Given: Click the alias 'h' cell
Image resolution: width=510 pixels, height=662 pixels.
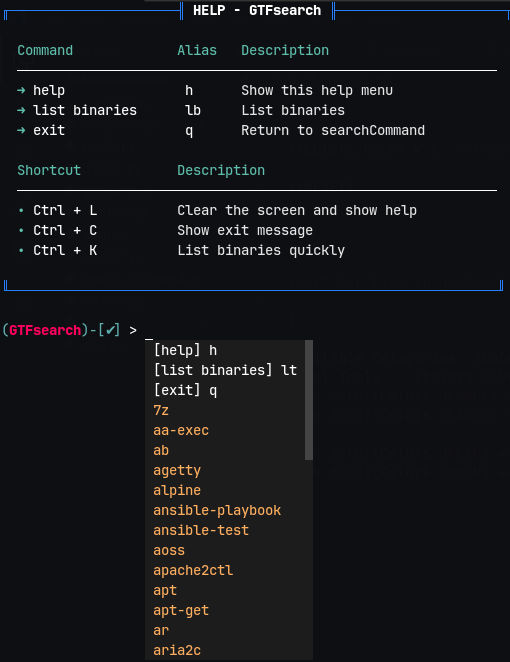Looking at the screenshot, I should (x=189, y=90).
